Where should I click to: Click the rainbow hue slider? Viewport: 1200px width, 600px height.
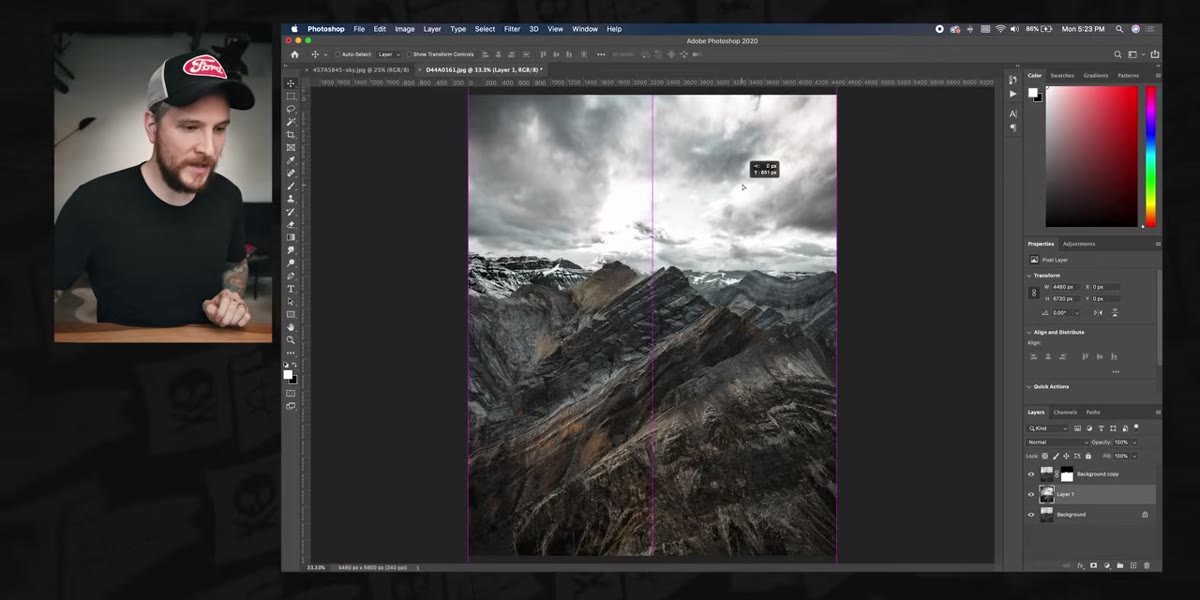pyautogui.click(x=1150, y=157)
